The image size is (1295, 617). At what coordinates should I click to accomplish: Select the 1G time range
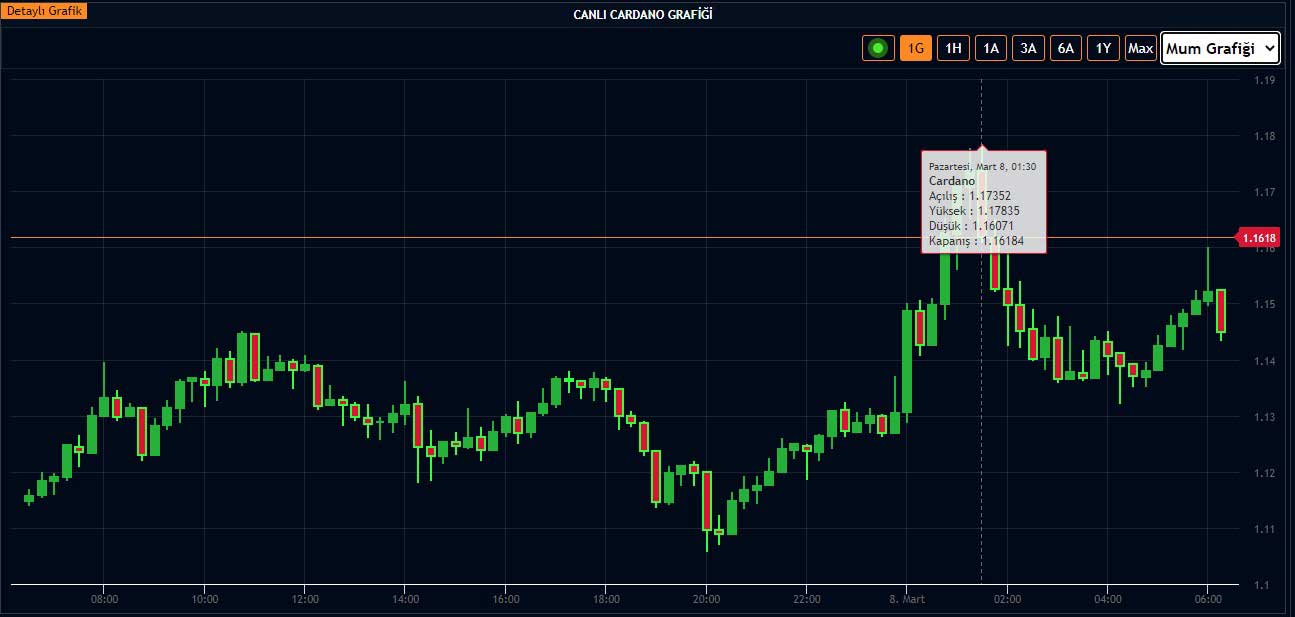tap(916, 48)
